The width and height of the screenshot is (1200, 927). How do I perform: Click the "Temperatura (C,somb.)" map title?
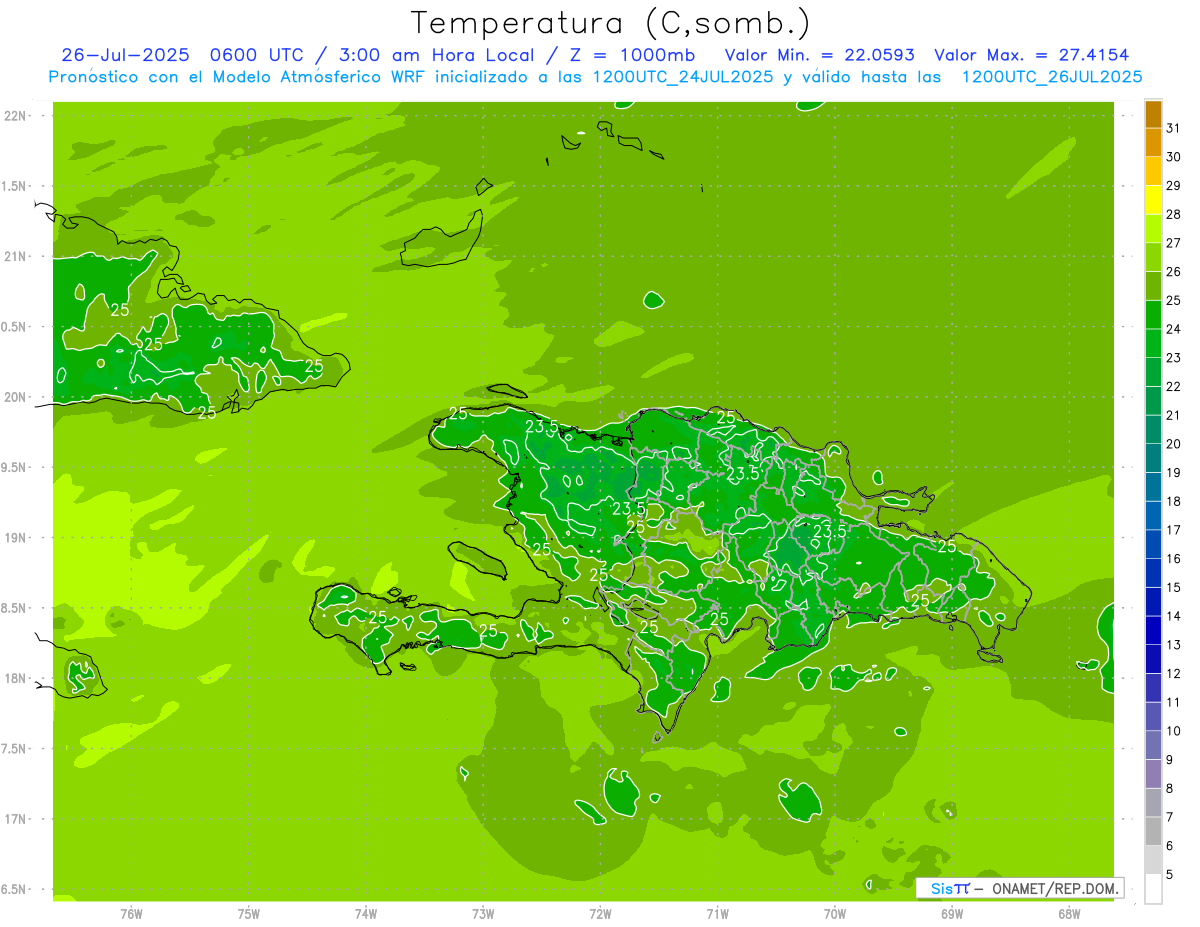coord(610,23)
